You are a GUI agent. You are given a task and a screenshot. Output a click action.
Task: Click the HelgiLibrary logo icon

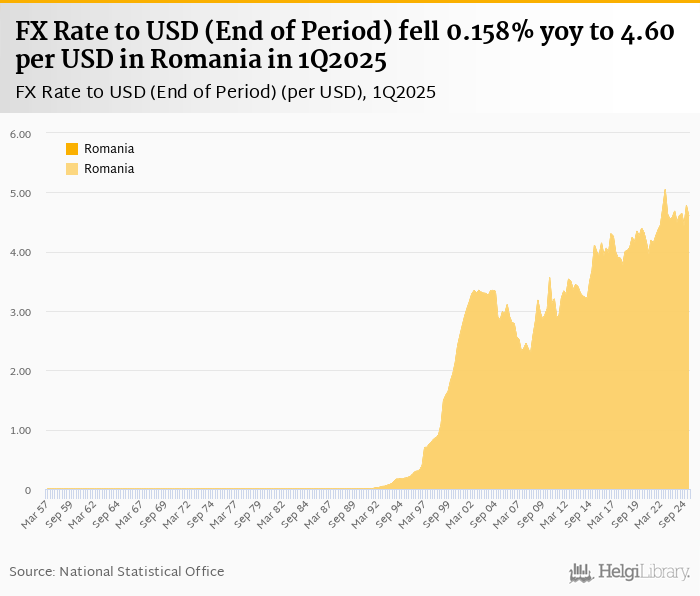(x=581, y=572)
